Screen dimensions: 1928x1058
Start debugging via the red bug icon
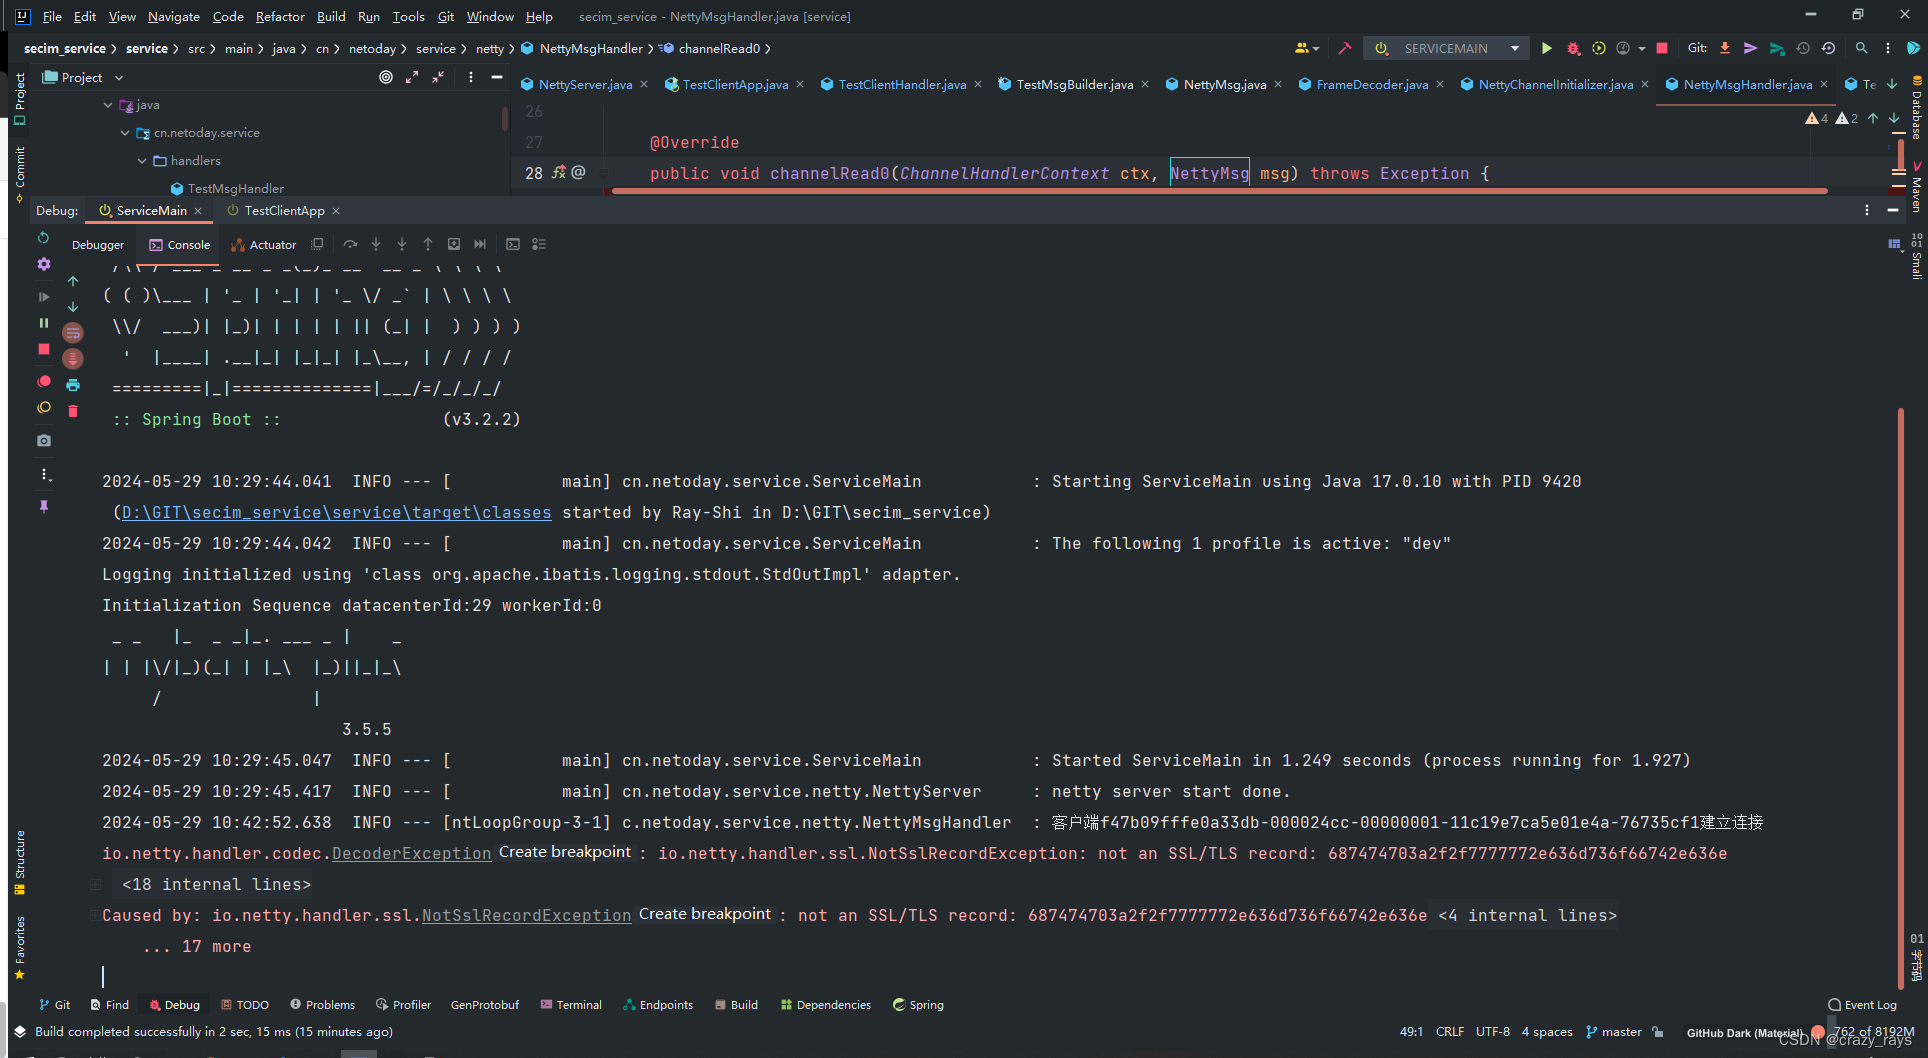[1573, 48]
